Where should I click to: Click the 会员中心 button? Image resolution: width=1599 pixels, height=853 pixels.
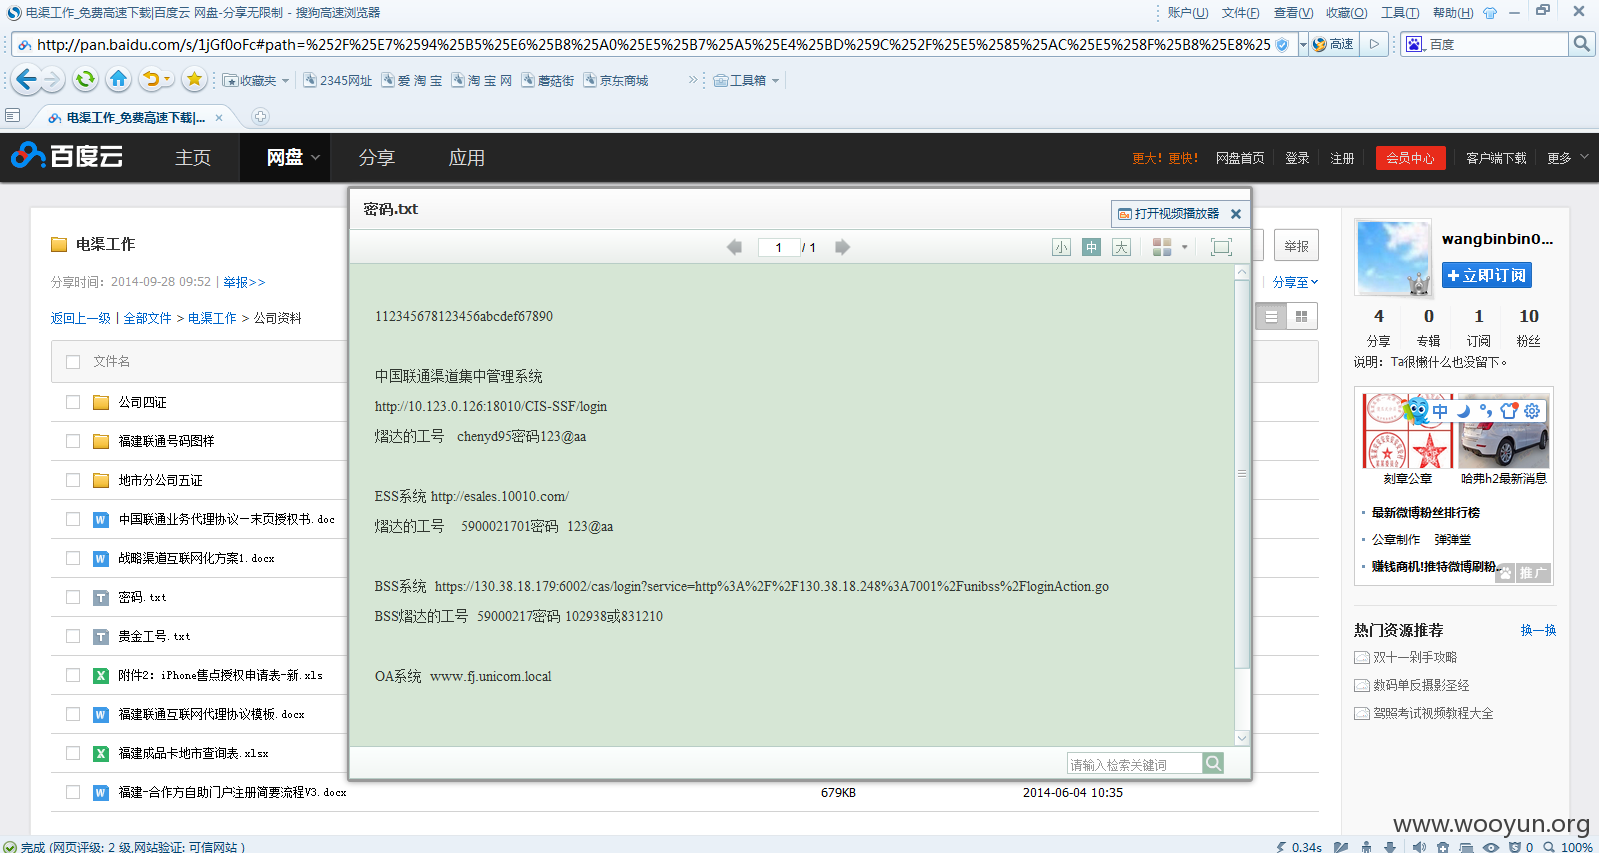point(1410,158)
